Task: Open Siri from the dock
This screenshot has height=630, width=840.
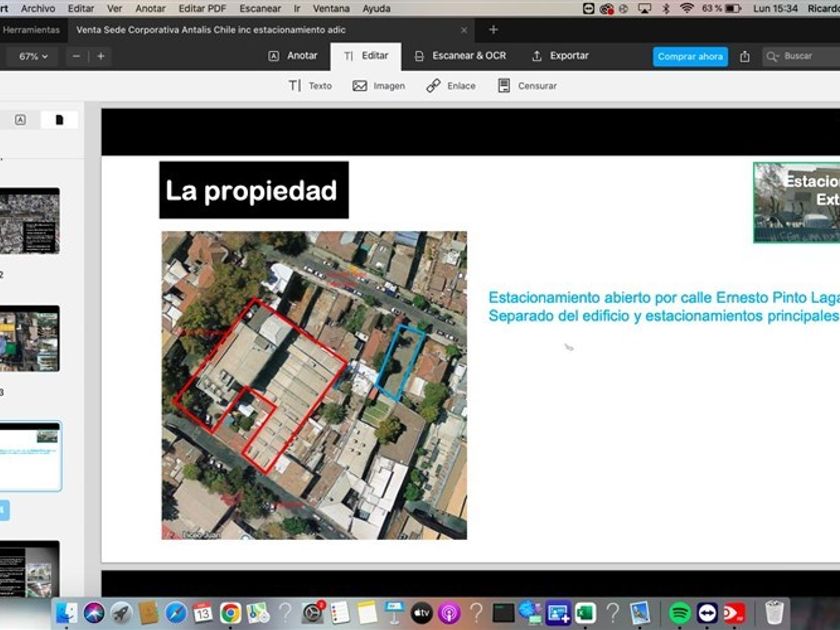Action: click(x=94, y=612)
